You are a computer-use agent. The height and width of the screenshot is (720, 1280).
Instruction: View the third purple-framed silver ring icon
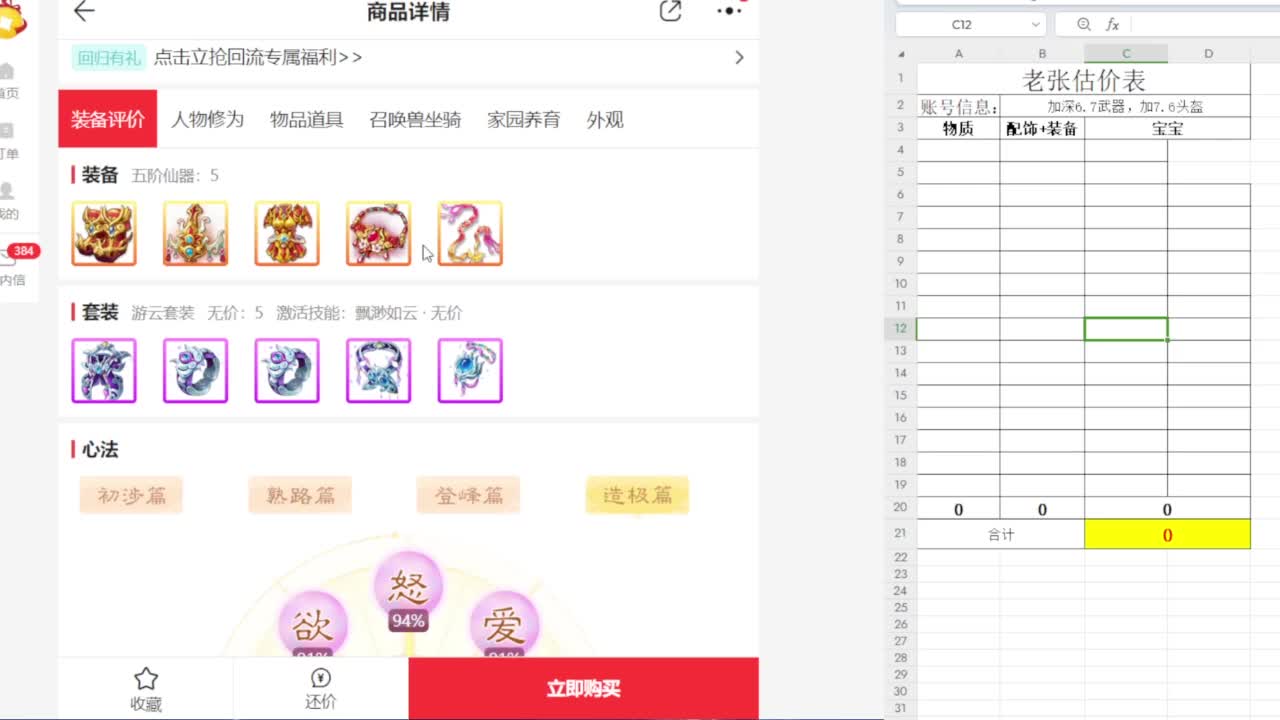tap(287, 371)
